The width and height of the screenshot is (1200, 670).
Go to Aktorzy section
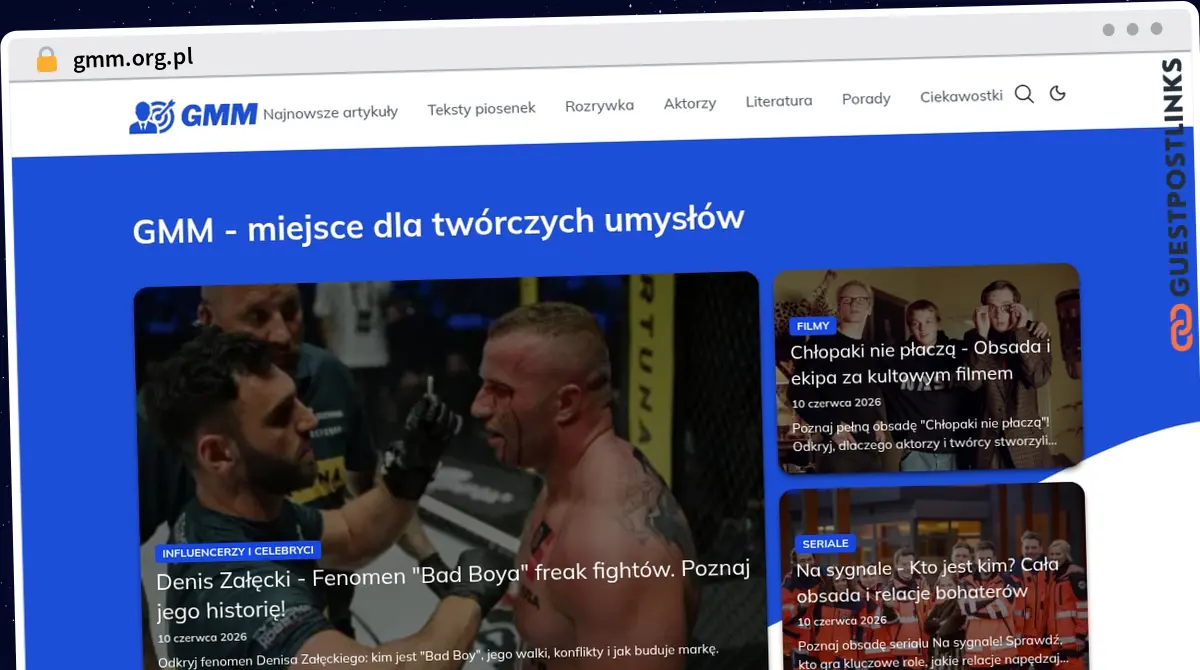(x=690, y=103)
